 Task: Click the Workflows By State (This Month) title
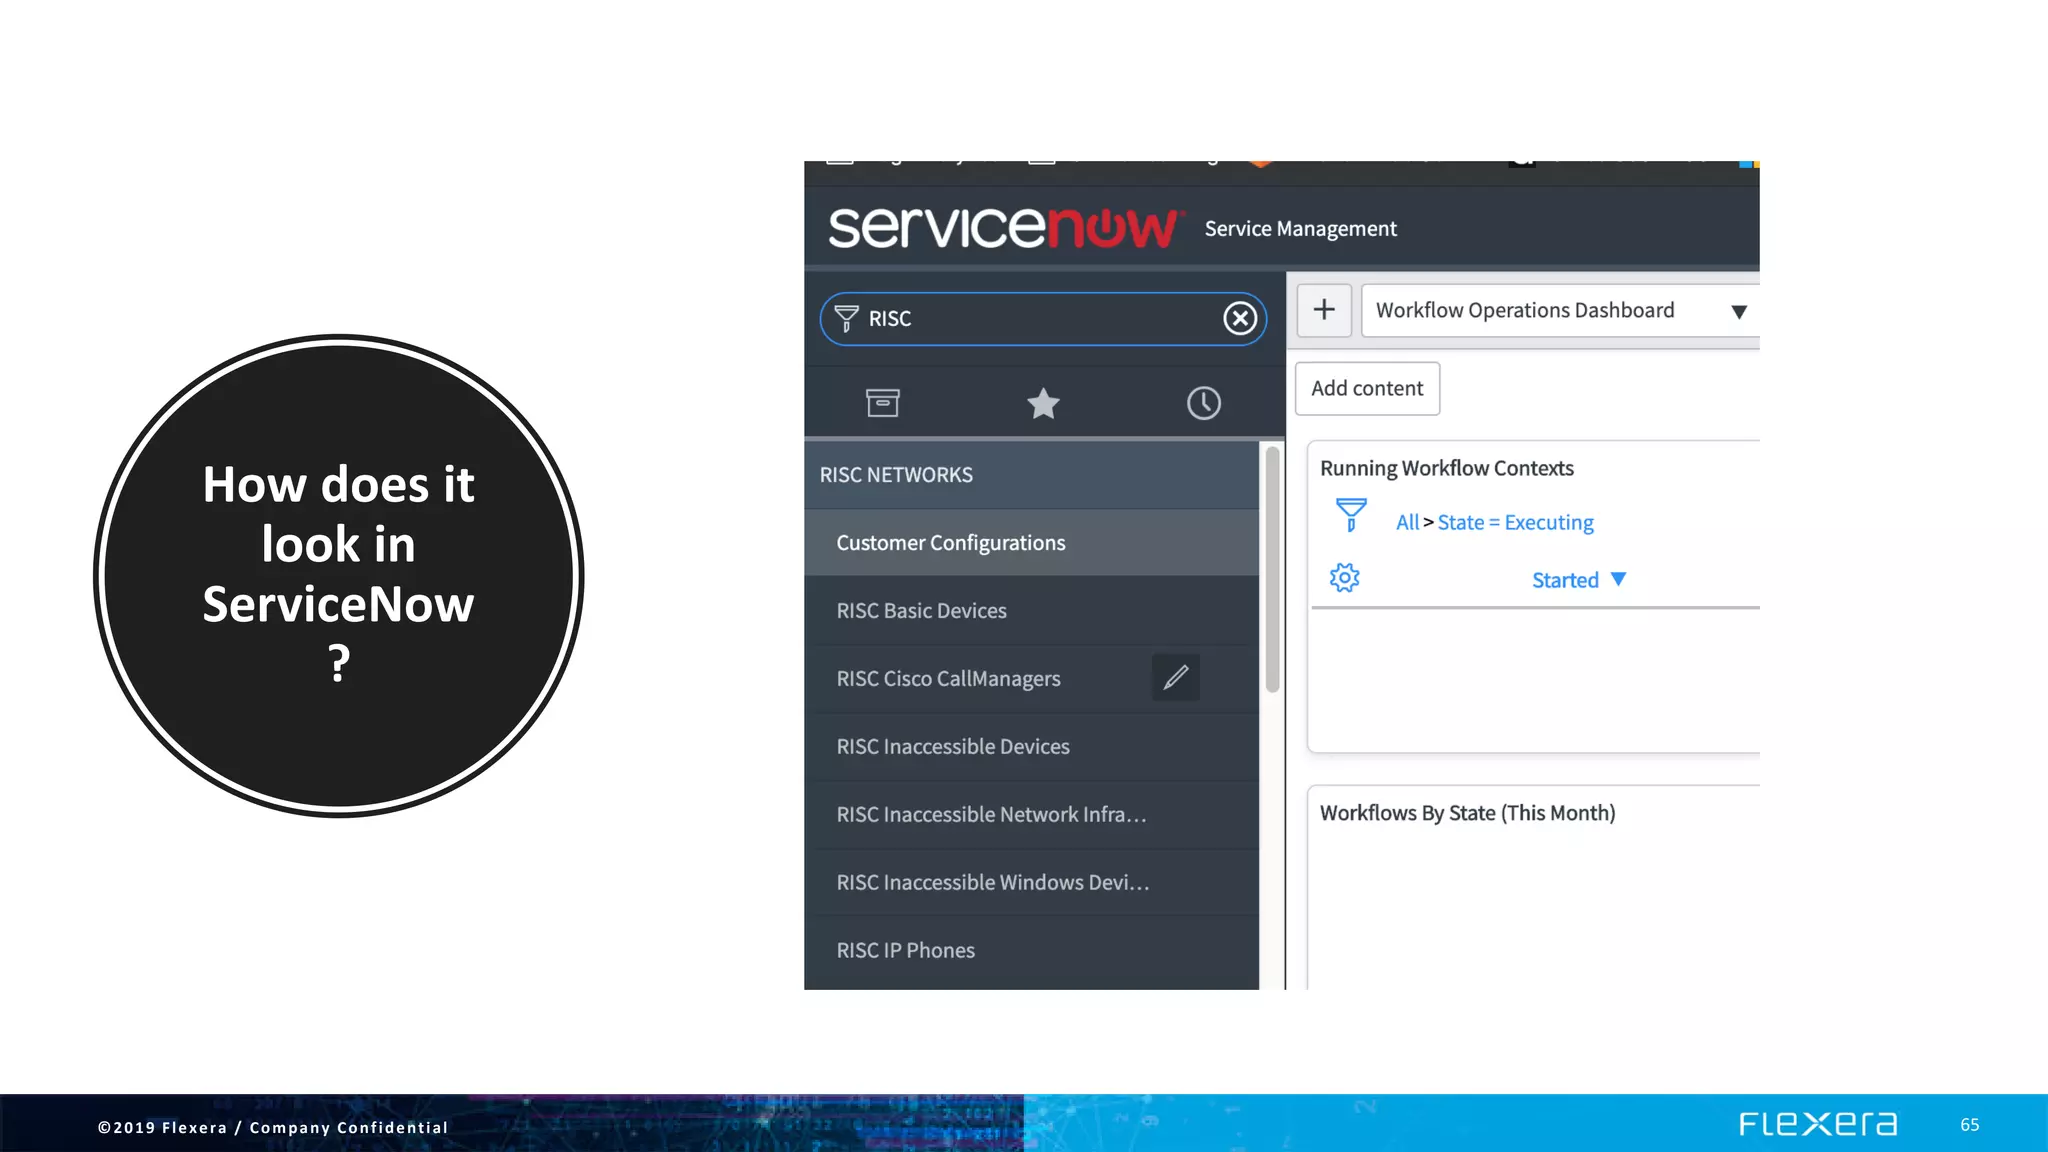click(x=1467, y=813)
